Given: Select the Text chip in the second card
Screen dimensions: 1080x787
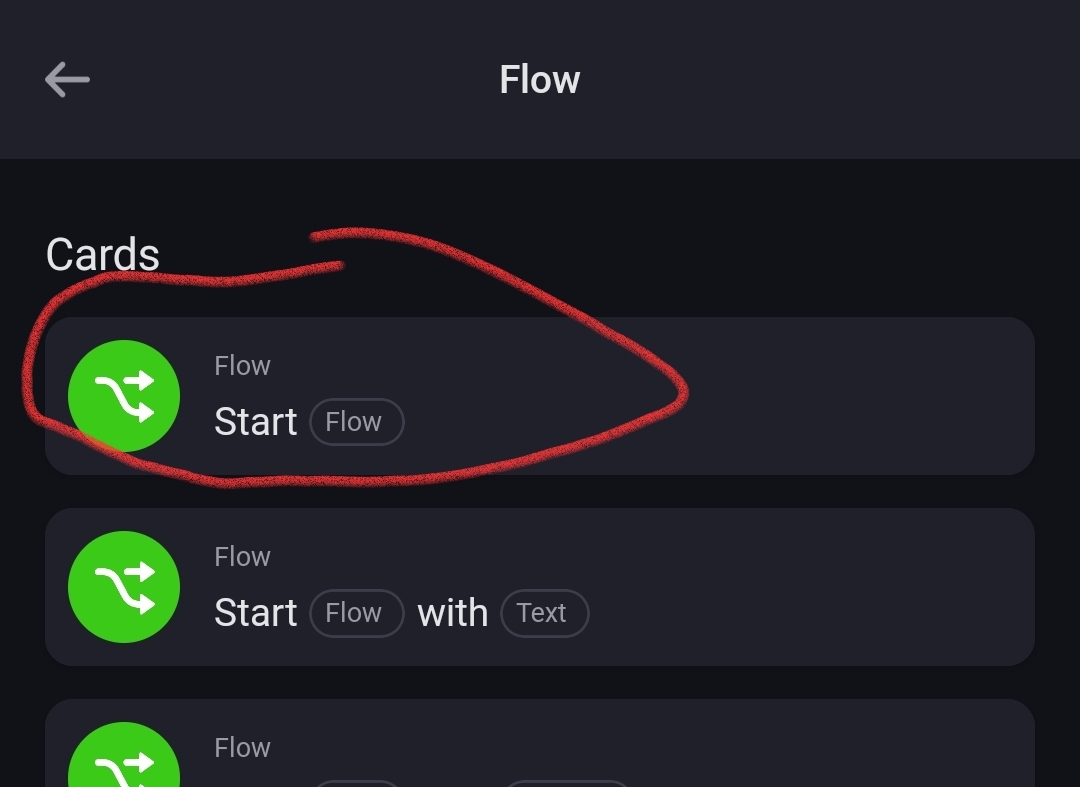Looking at the screenshot, I should coord(544,613).
